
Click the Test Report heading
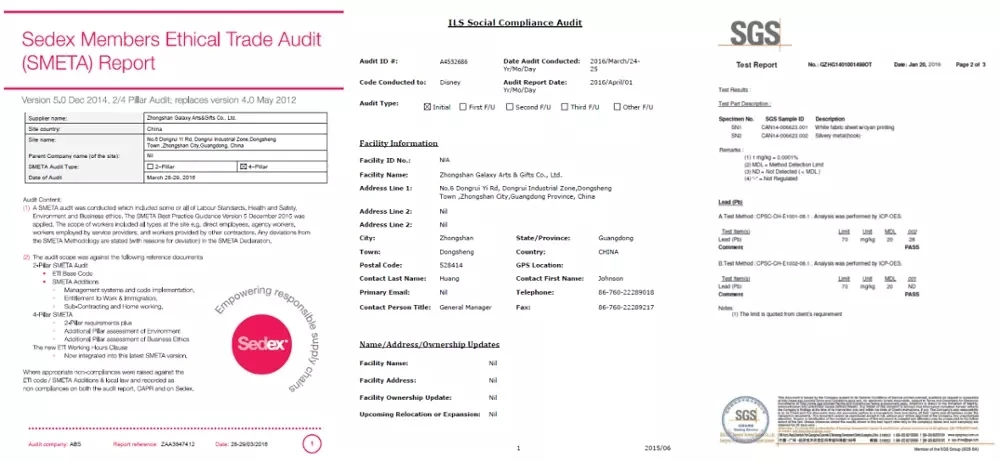(756, 65)
